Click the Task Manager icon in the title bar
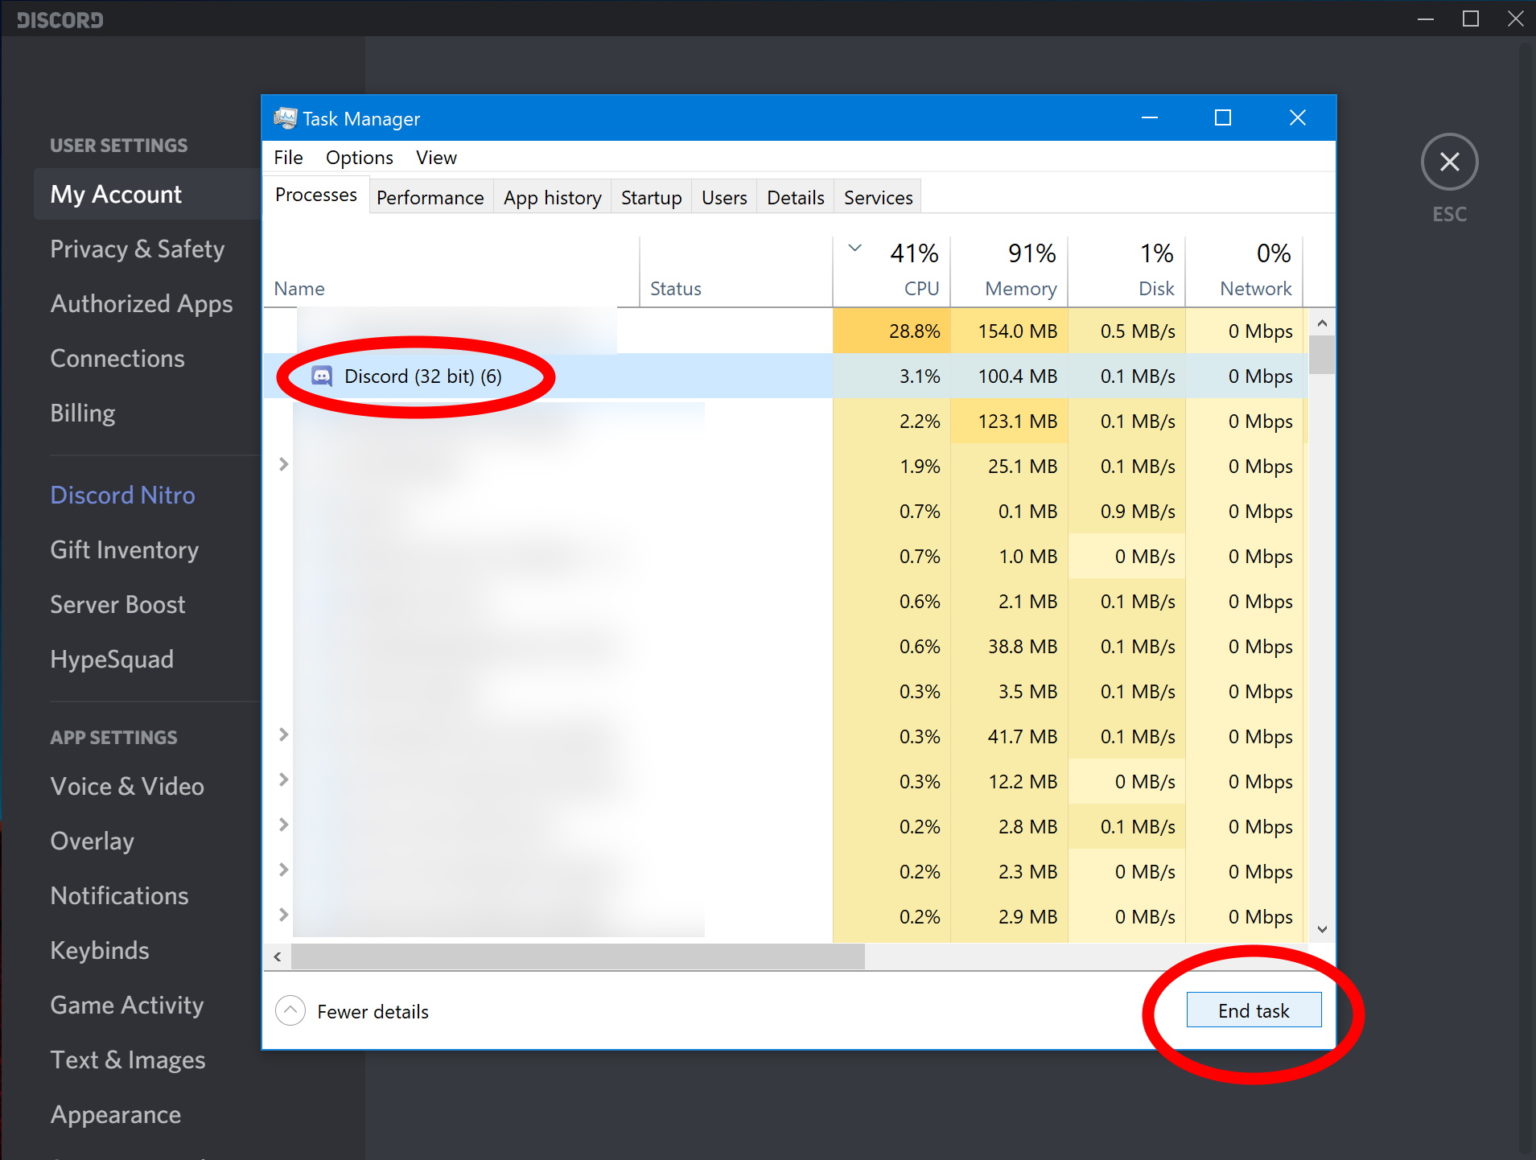 click(285, 117)
